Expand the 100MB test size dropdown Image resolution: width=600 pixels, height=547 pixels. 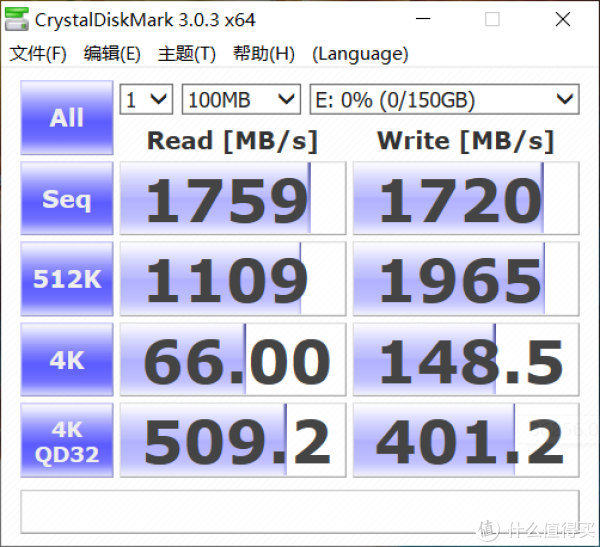(241, 99)
